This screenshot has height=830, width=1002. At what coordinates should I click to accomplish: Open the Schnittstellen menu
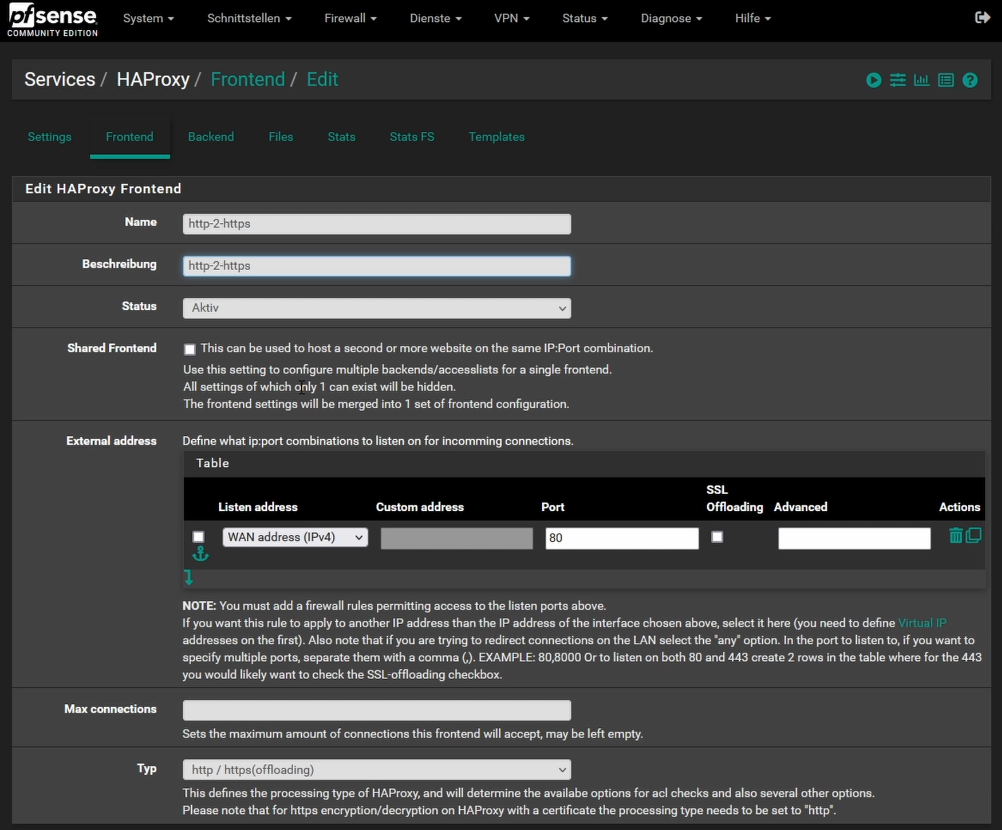click(249, 18)
